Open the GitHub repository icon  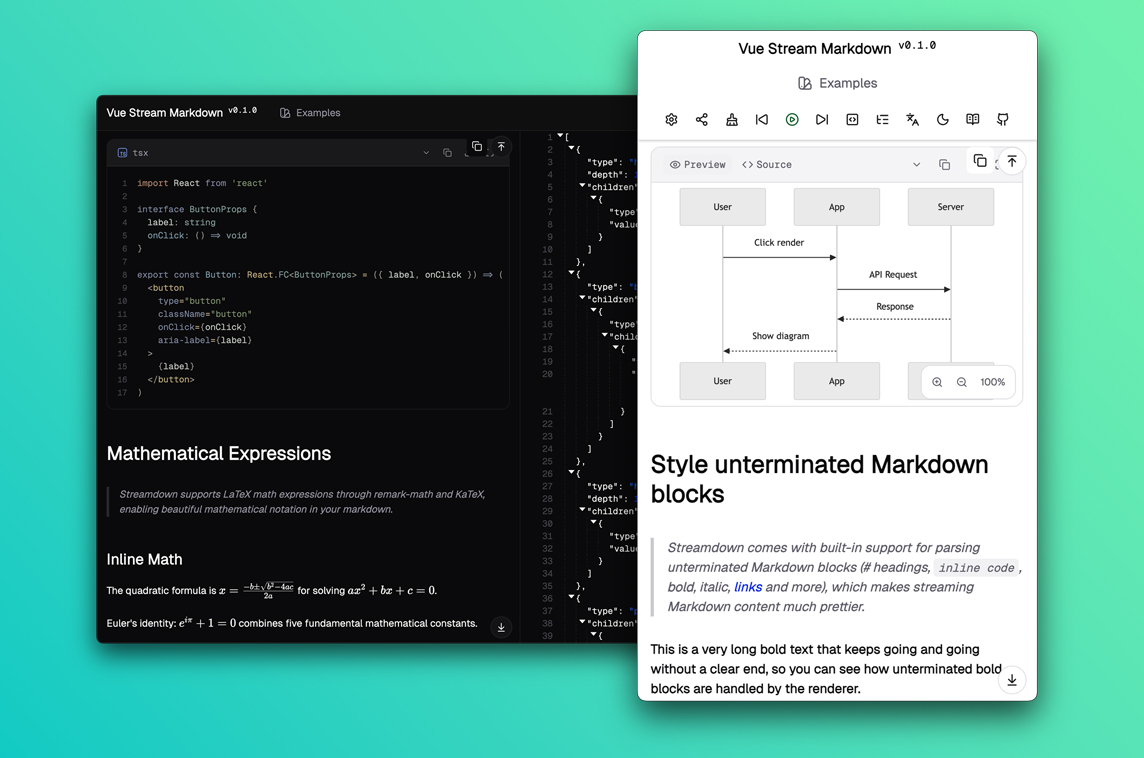pos(1003,120)
